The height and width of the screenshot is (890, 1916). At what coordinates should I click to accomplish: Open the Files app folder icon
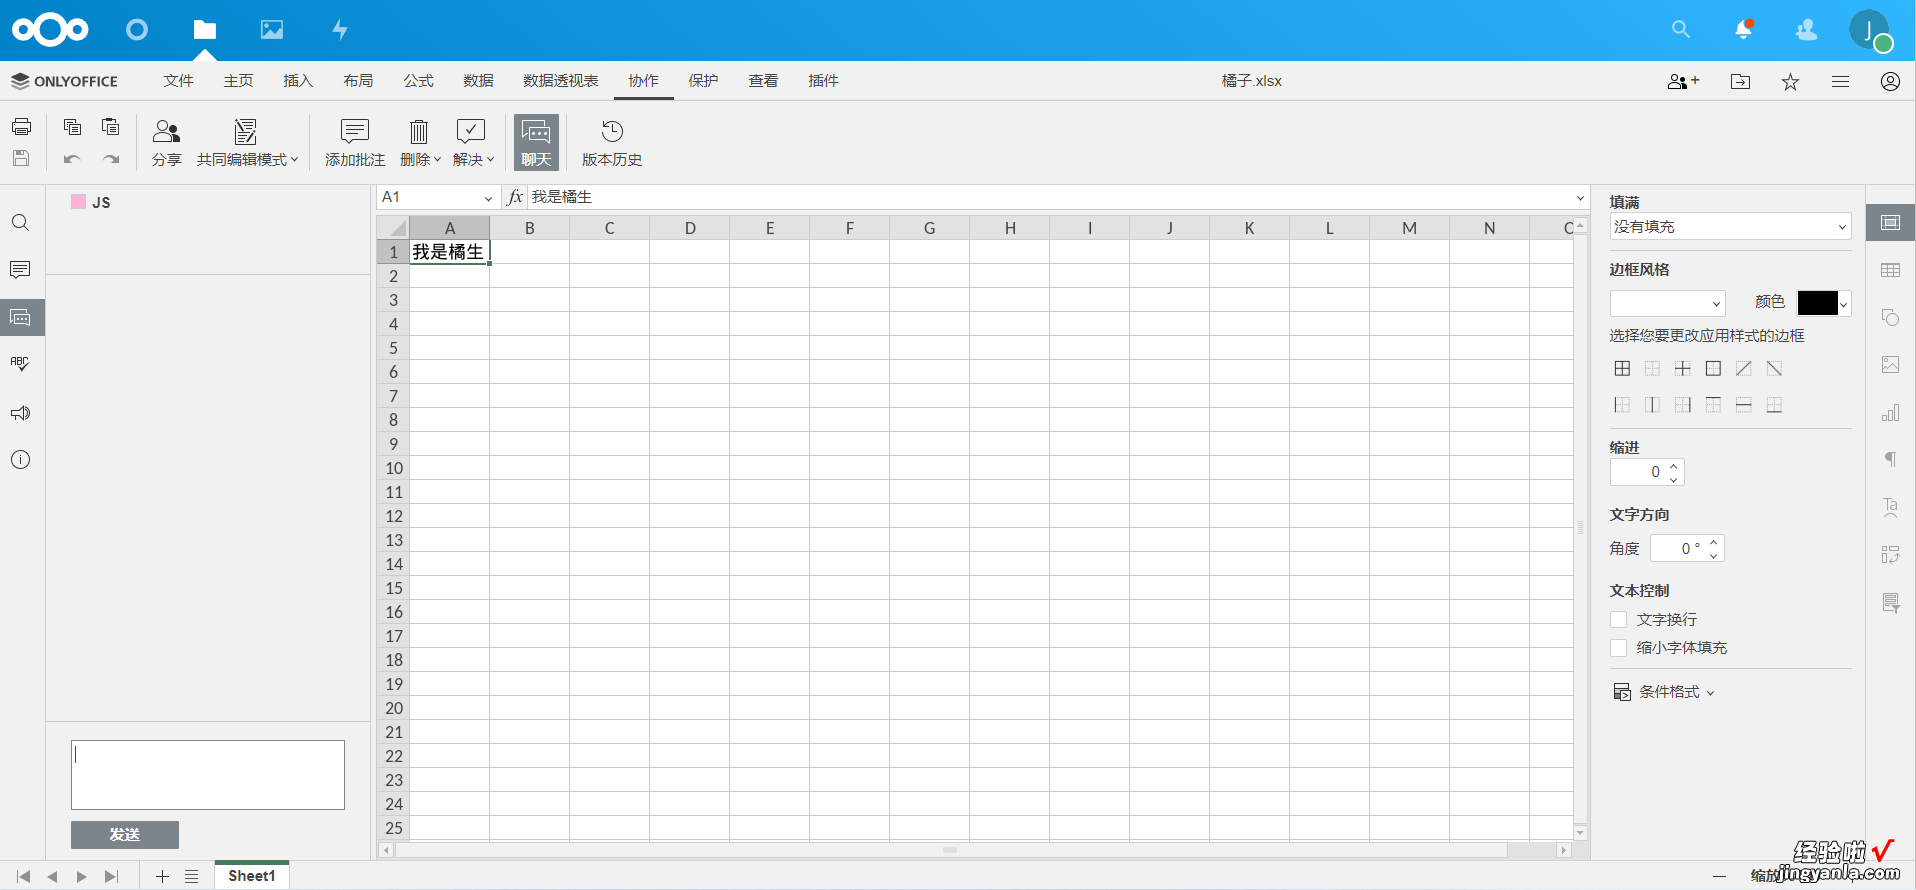coord(205,30)
